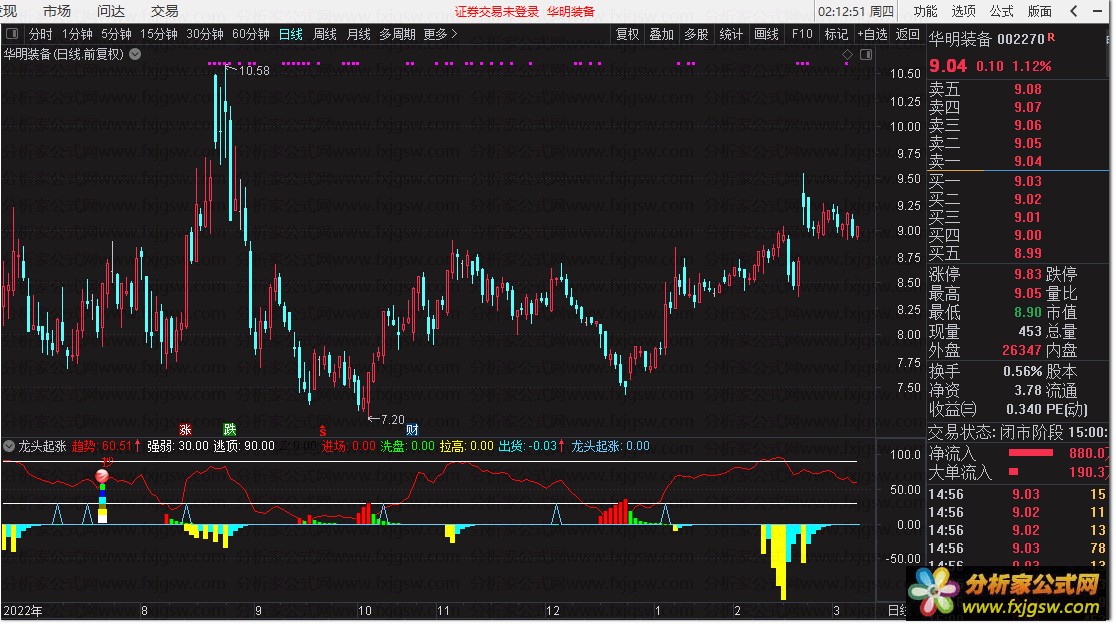Switch to 30分钟 period

click(x=205, y=33)
